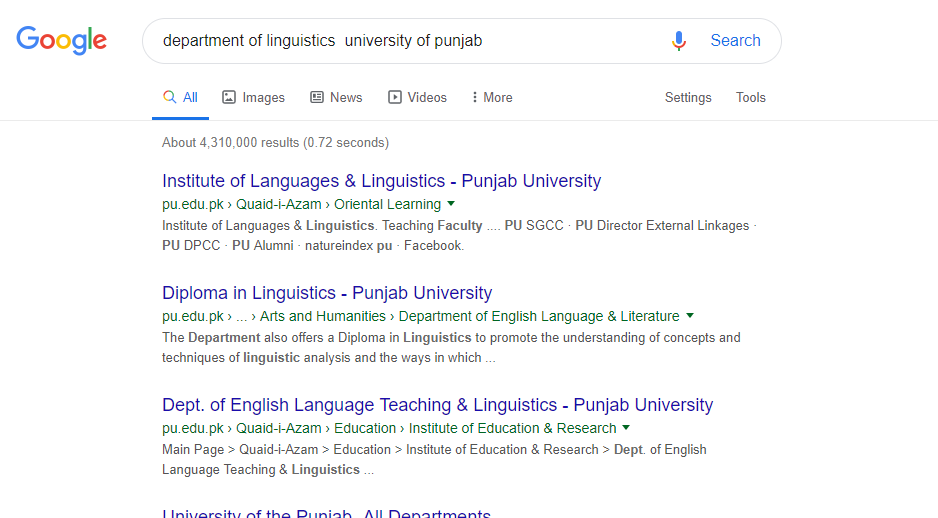Click the results count text 'About 4,310,000 results'
Image resolution: width=938 pixels, height=518 pixels.
[x=230, y=143]
